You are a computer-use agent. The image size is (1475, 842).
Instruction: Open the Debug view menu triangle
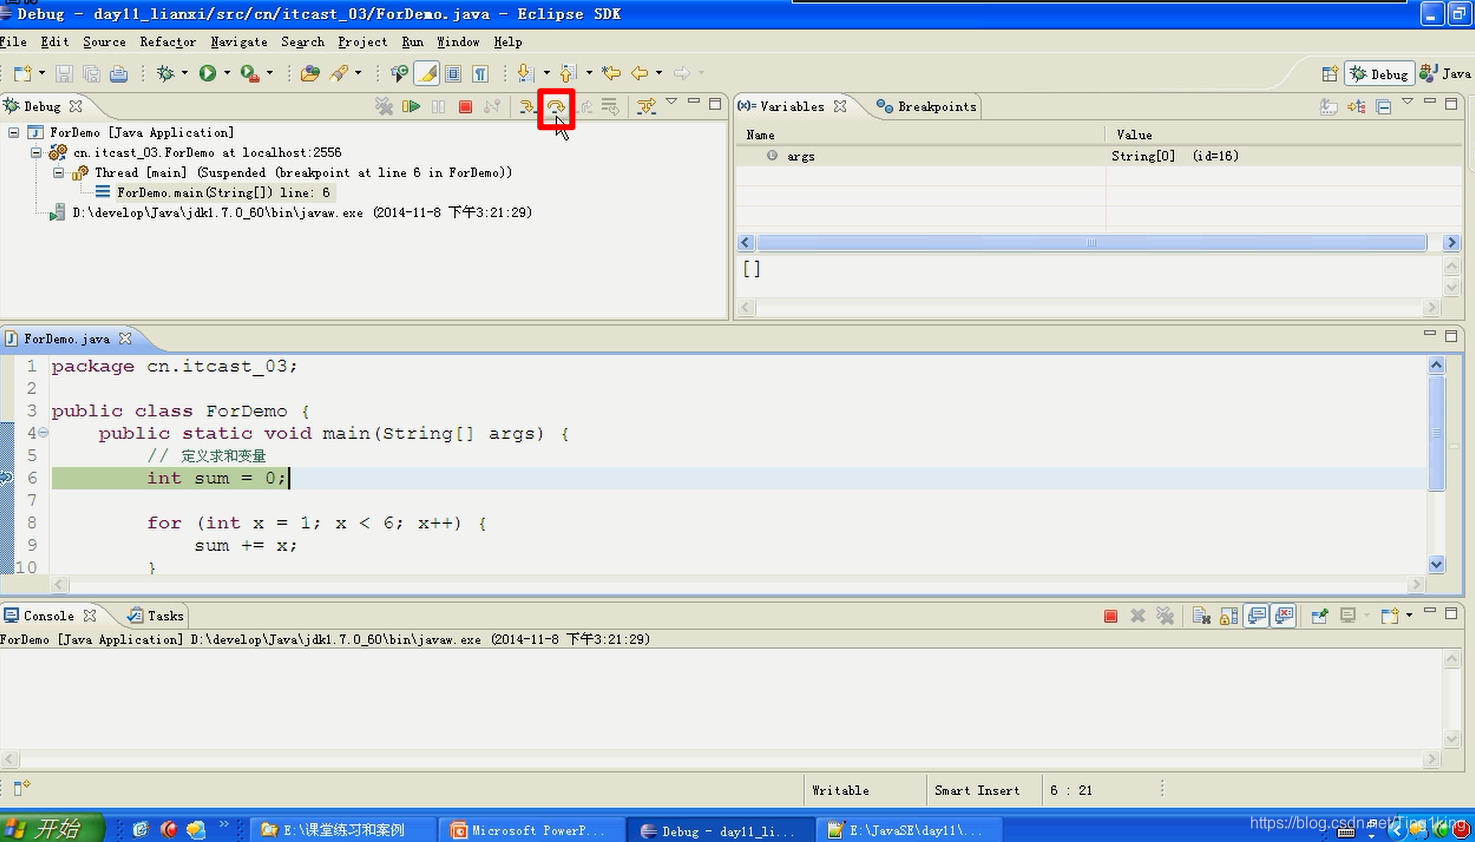672,102
